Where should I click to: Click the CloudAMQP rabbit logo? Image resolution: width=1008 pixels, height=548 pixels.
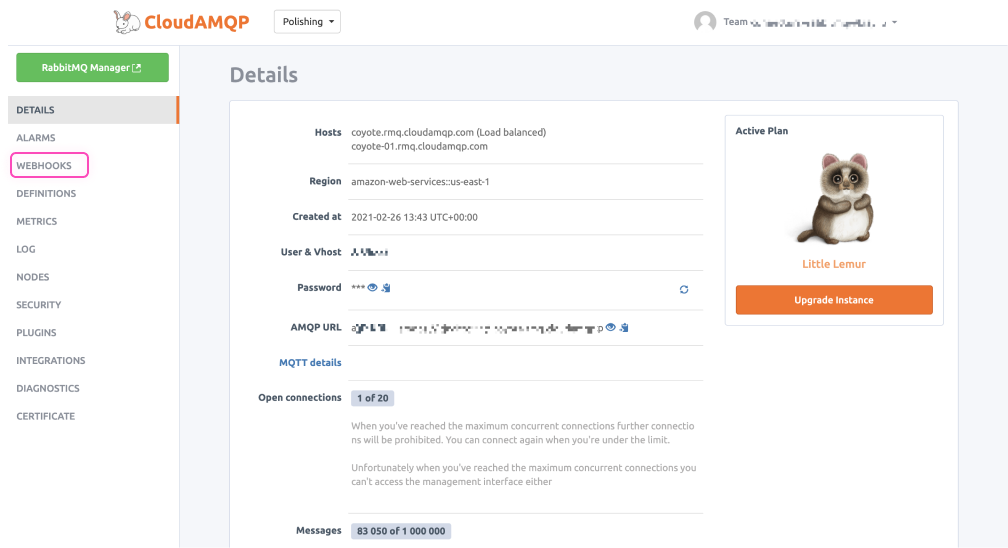pos(127,21)
